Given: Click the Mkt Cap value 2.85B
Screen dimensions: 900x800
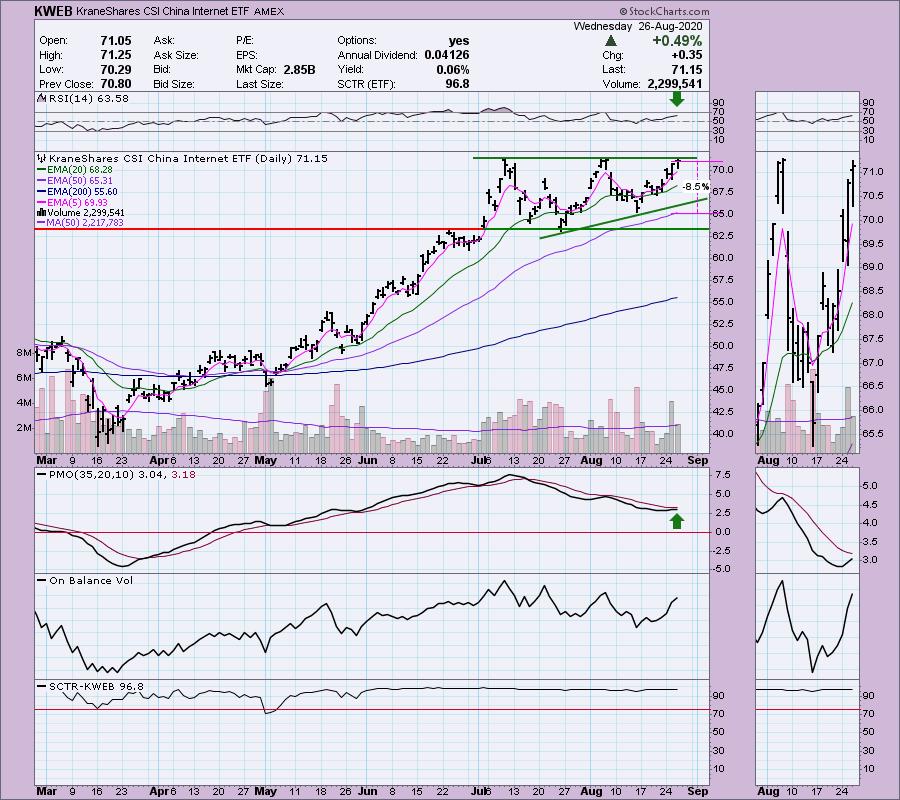Looking at the screenshot, I should [299, 69].
